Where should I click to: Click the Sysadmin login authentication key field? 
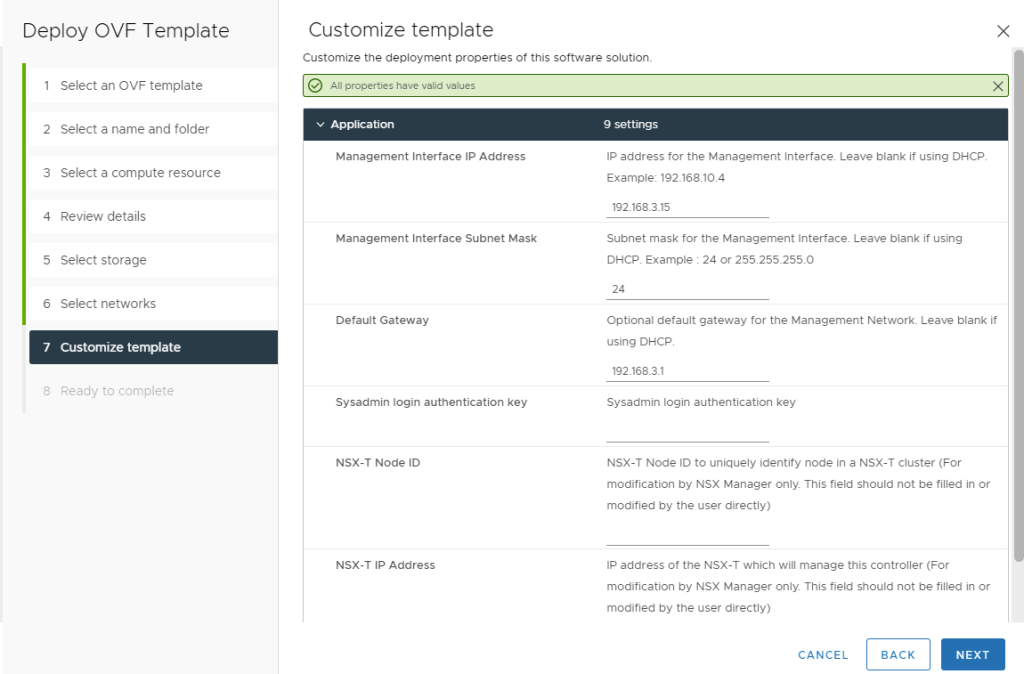pos(687,432)
